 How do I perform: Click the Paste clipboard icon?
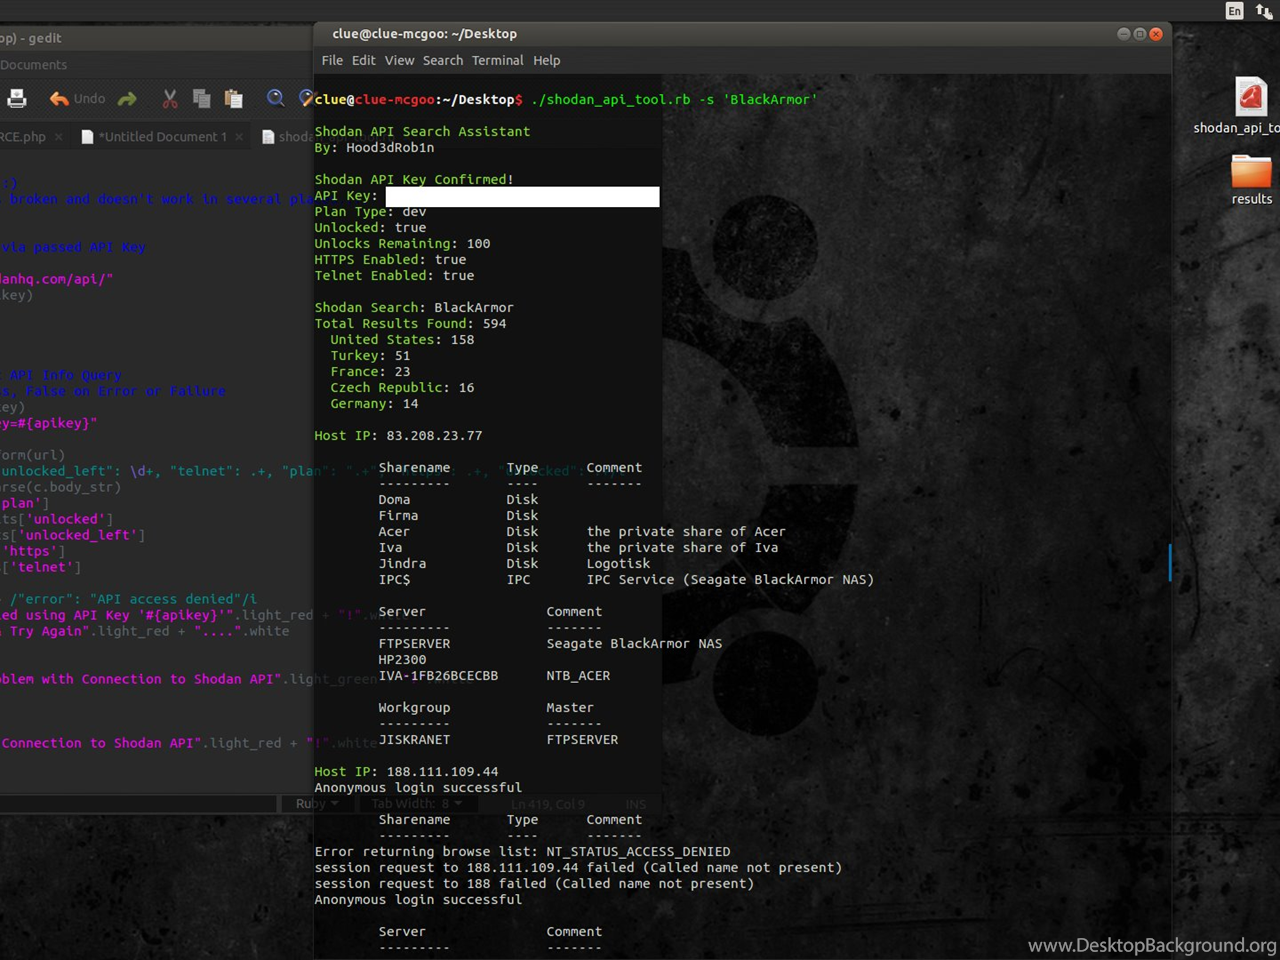pos(234,98)
